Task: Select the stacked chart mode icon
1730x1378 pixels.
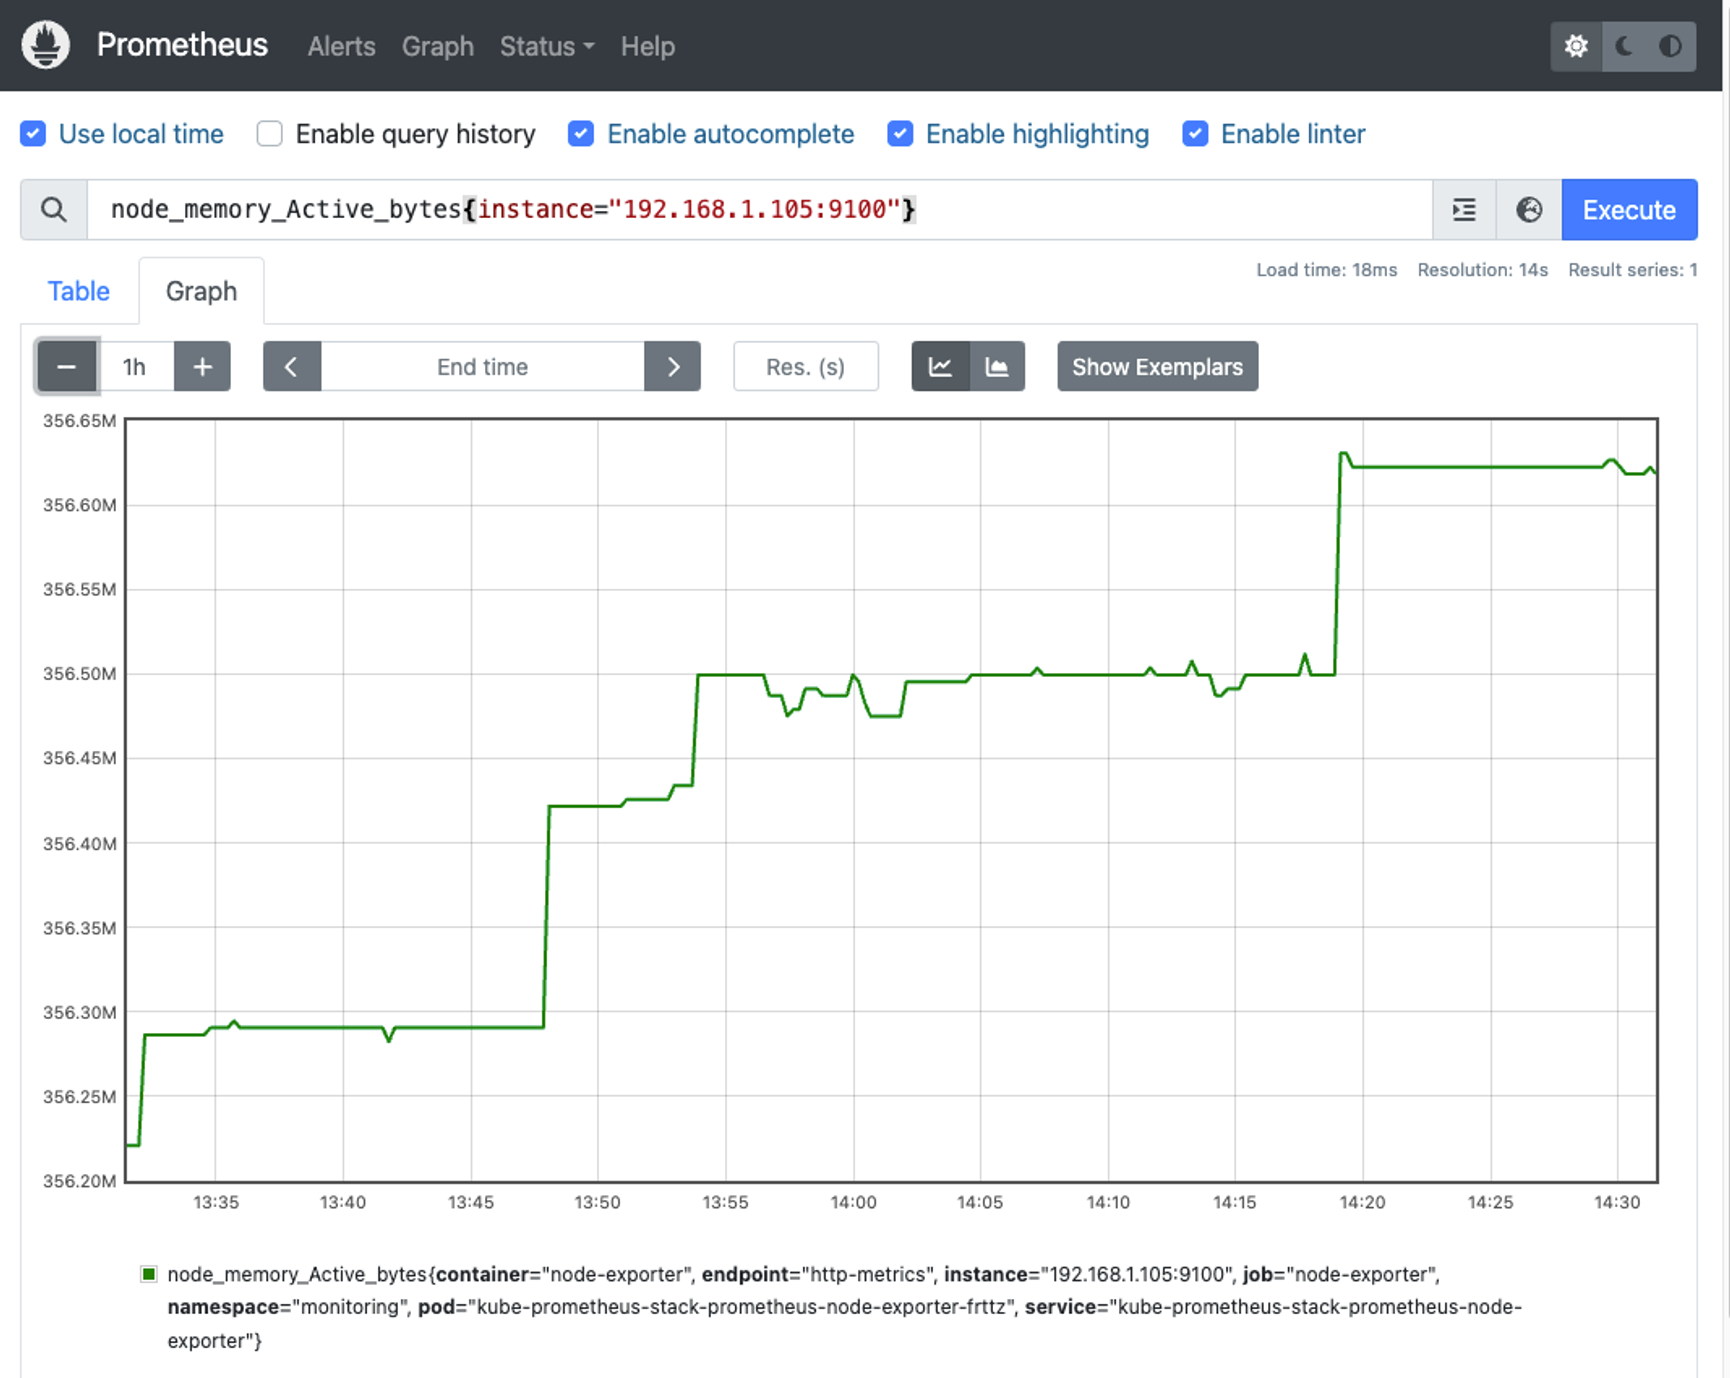Action: tap(997, 367)
